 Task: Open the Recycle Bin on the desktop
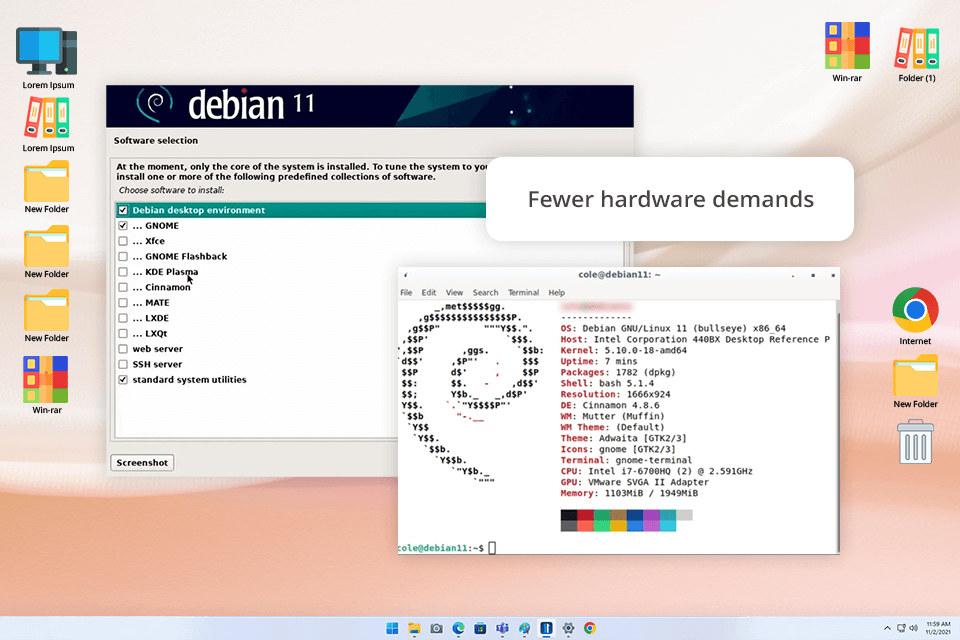915,443
